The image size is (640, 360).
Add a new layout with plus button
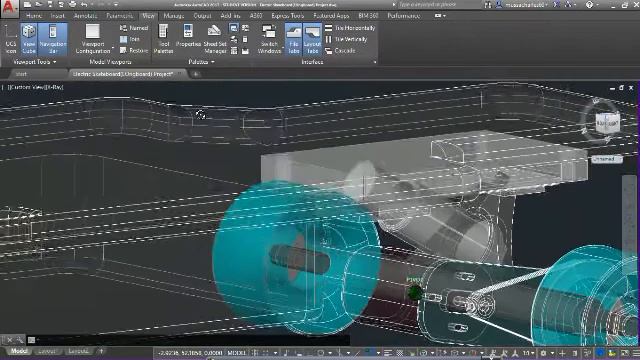pos(101,351)
